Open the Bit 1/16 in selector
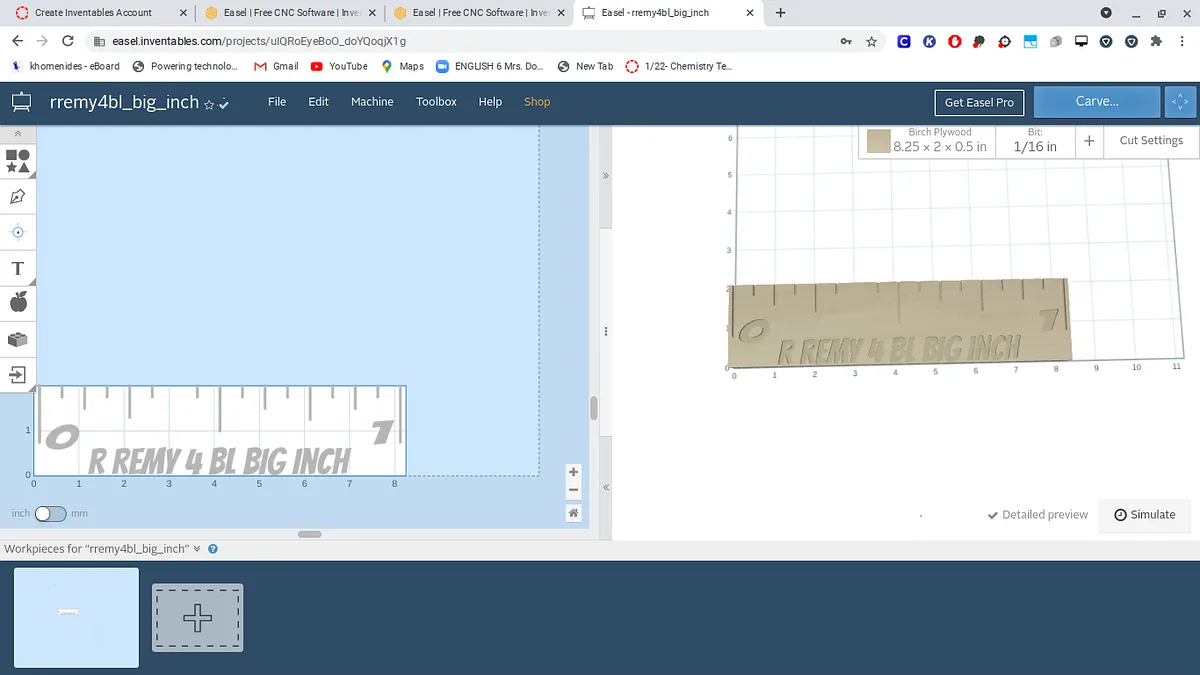This screenshot has height=675, width=1200. coord(1034,141)
